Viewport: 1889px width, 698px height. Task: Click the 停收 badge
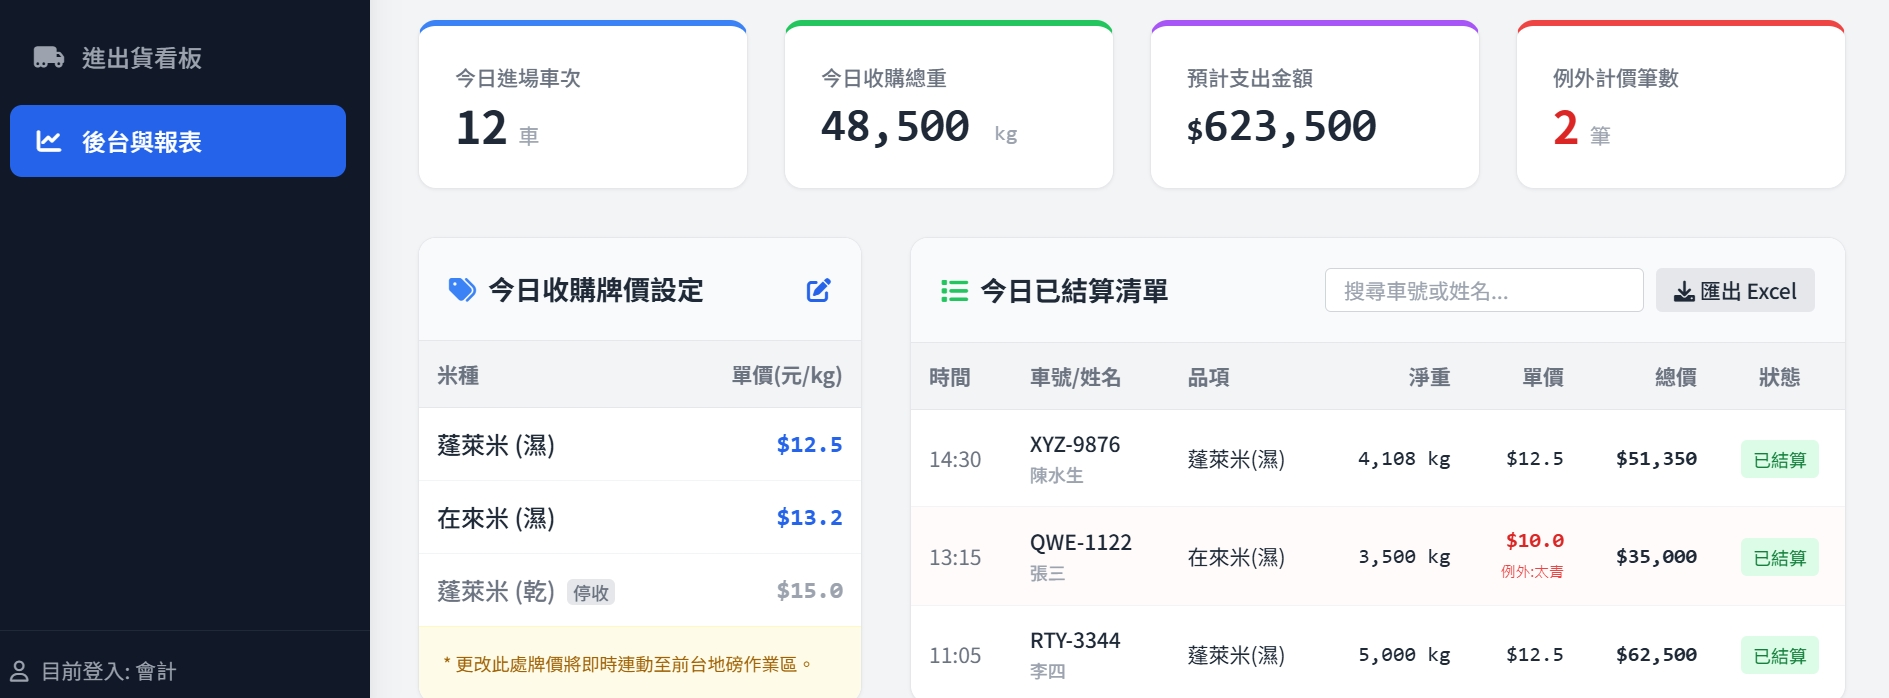point(591,592)
